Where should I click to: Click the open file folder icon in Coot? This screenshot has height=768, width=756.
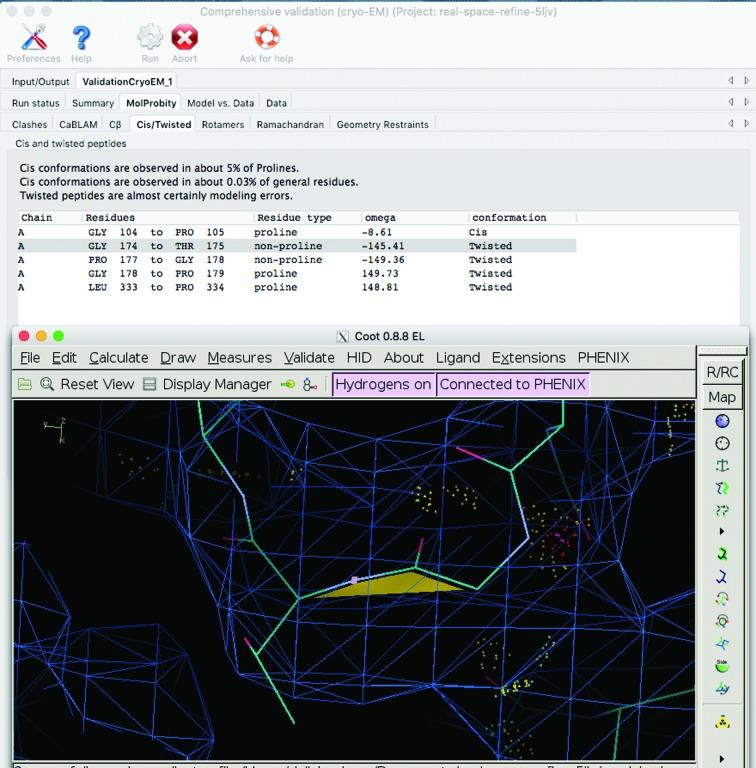click(25, 384)
